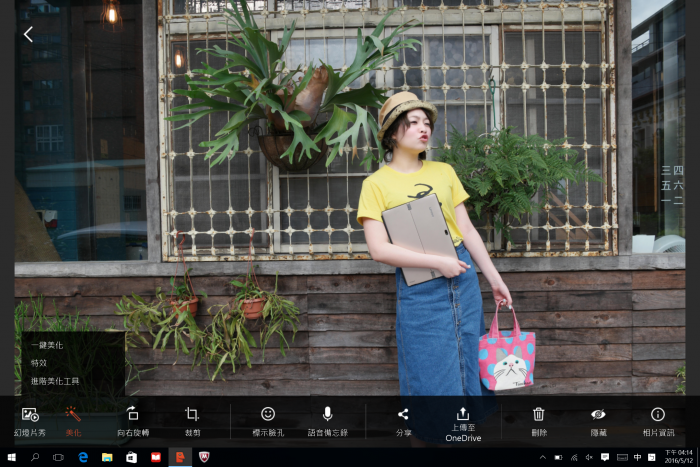700x467 pixels.
Task: Add a voice memo (語音備忘錄)
Action: (327, 420)
